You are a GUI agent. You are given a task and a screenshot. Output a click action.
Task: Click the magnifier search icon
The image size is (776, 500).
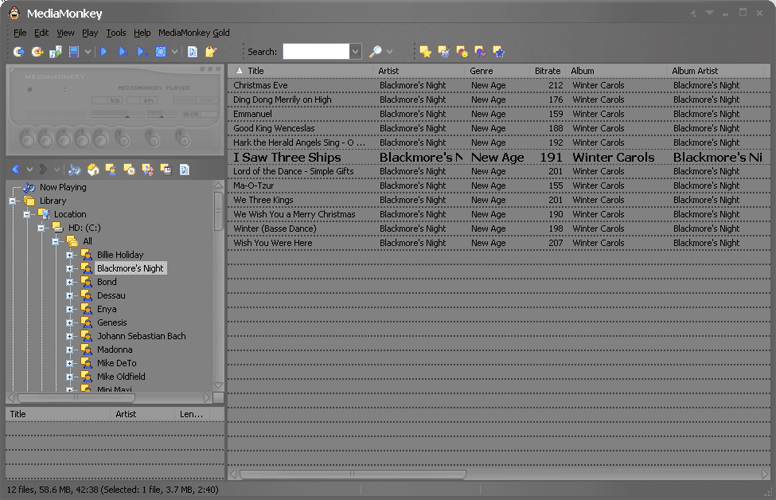point(376,51)
